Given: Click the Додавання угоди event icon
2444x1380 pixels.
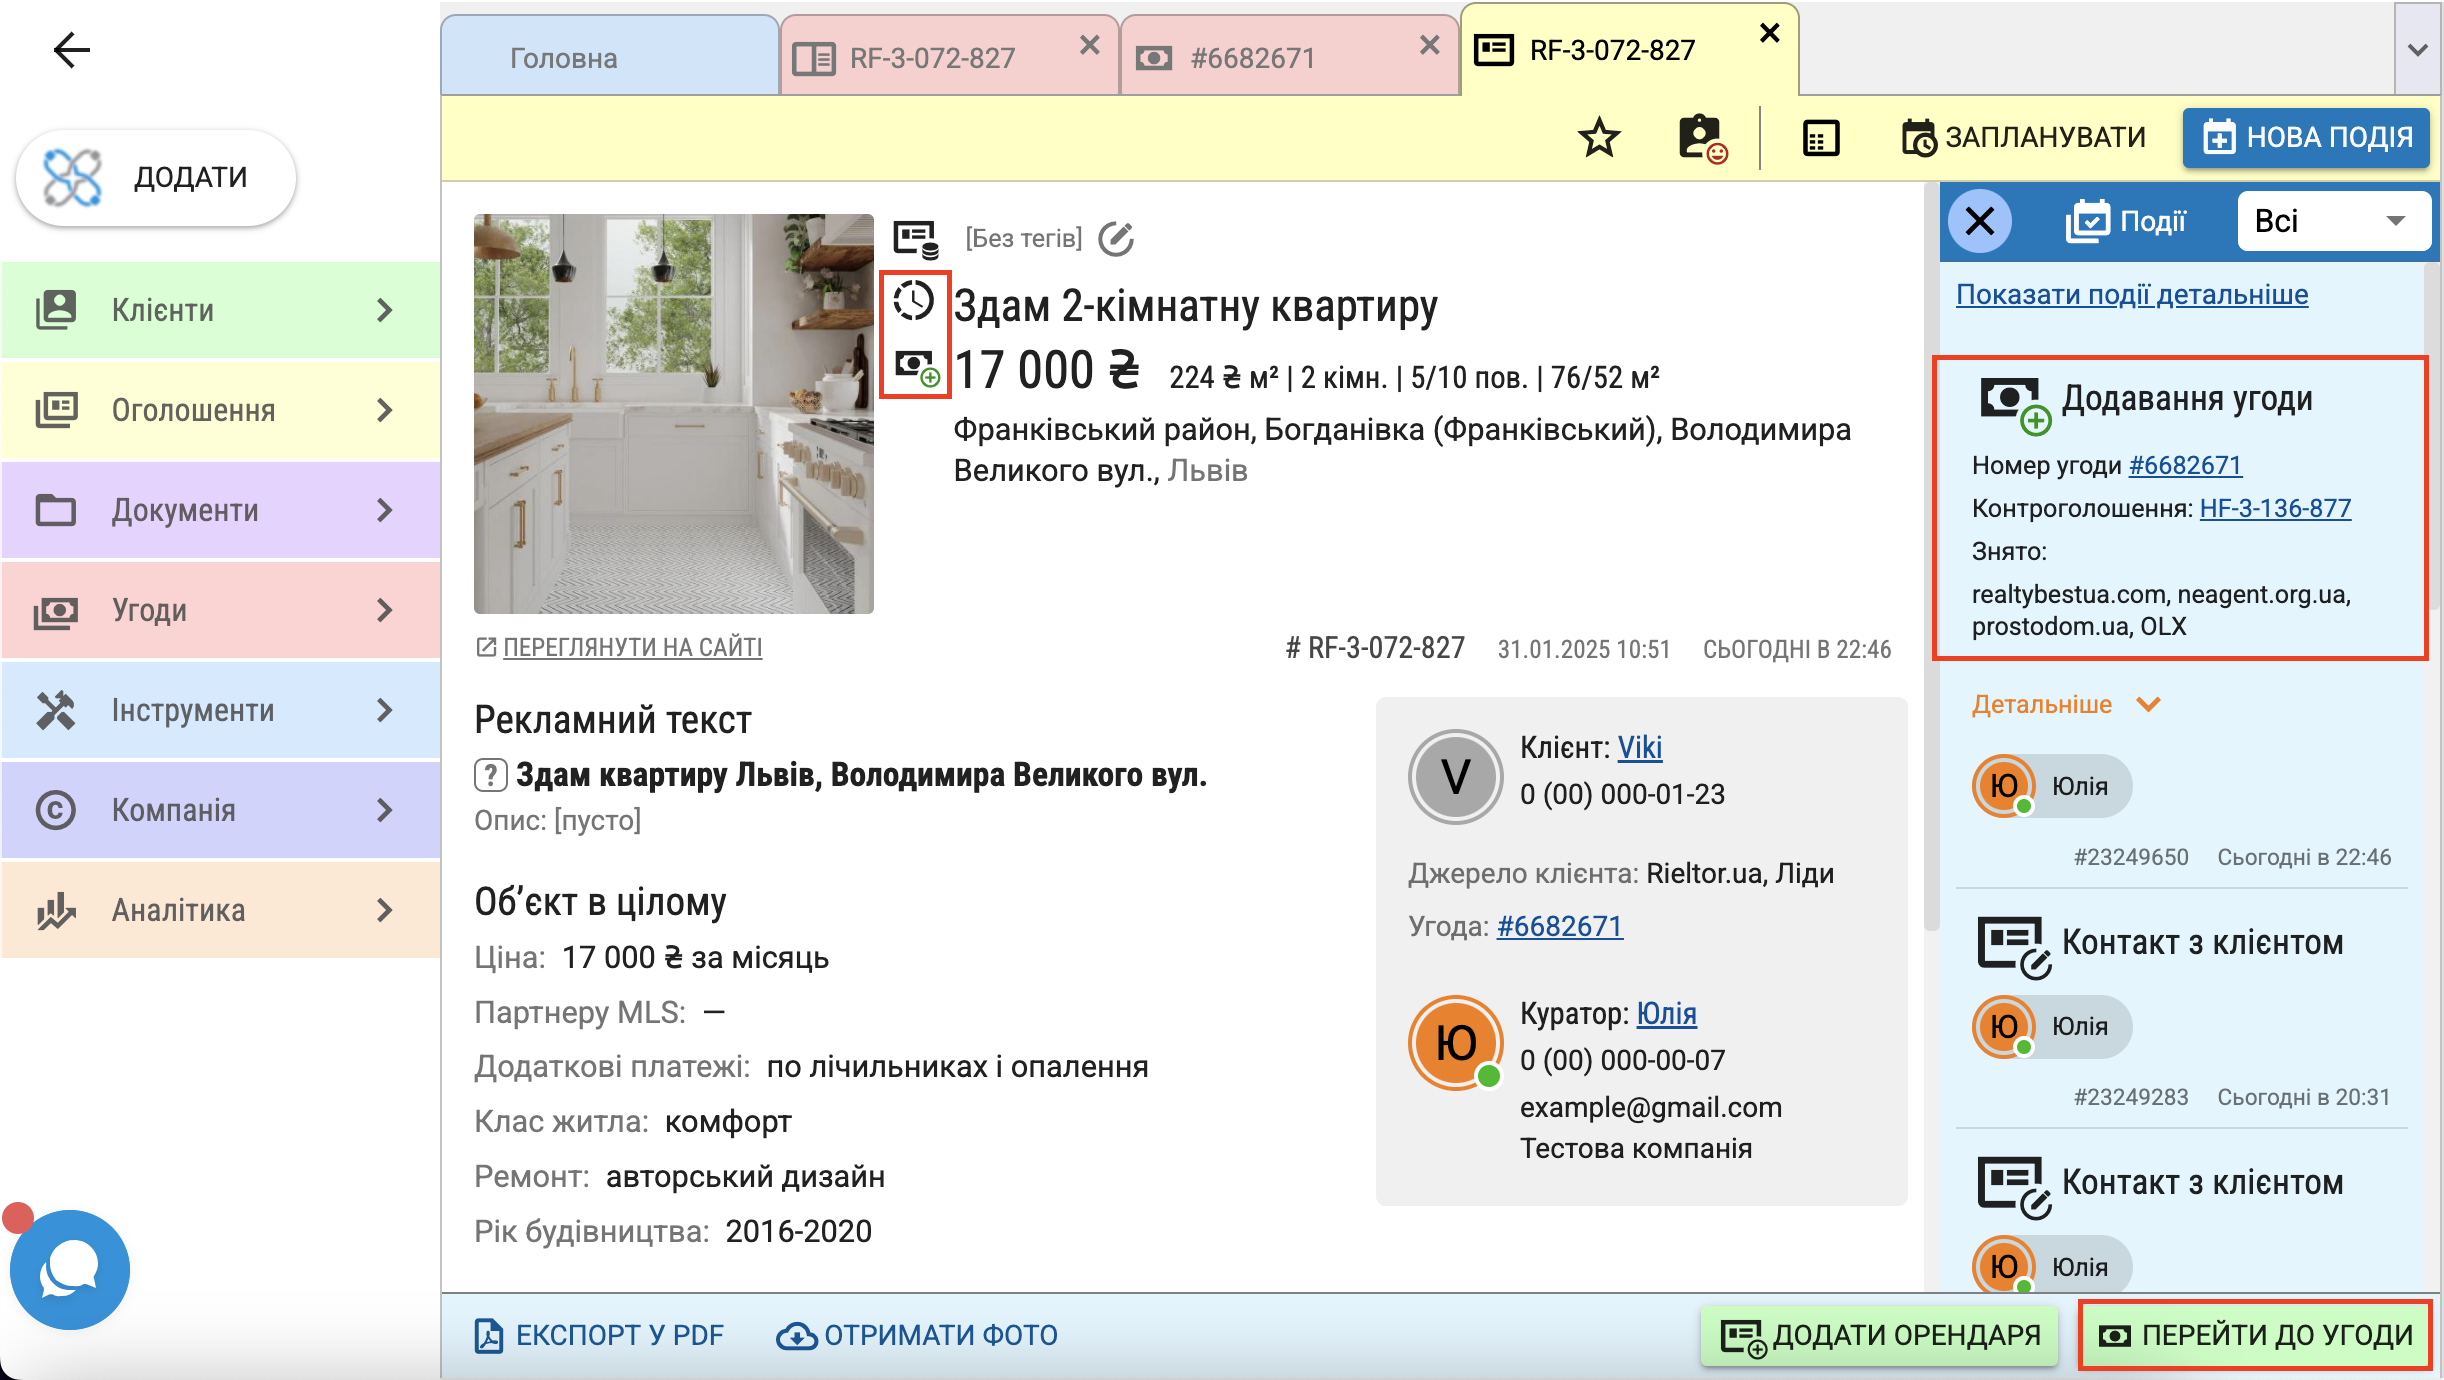Looking at the screenshot, I should pyautogui.click(x=2015, y=404).
